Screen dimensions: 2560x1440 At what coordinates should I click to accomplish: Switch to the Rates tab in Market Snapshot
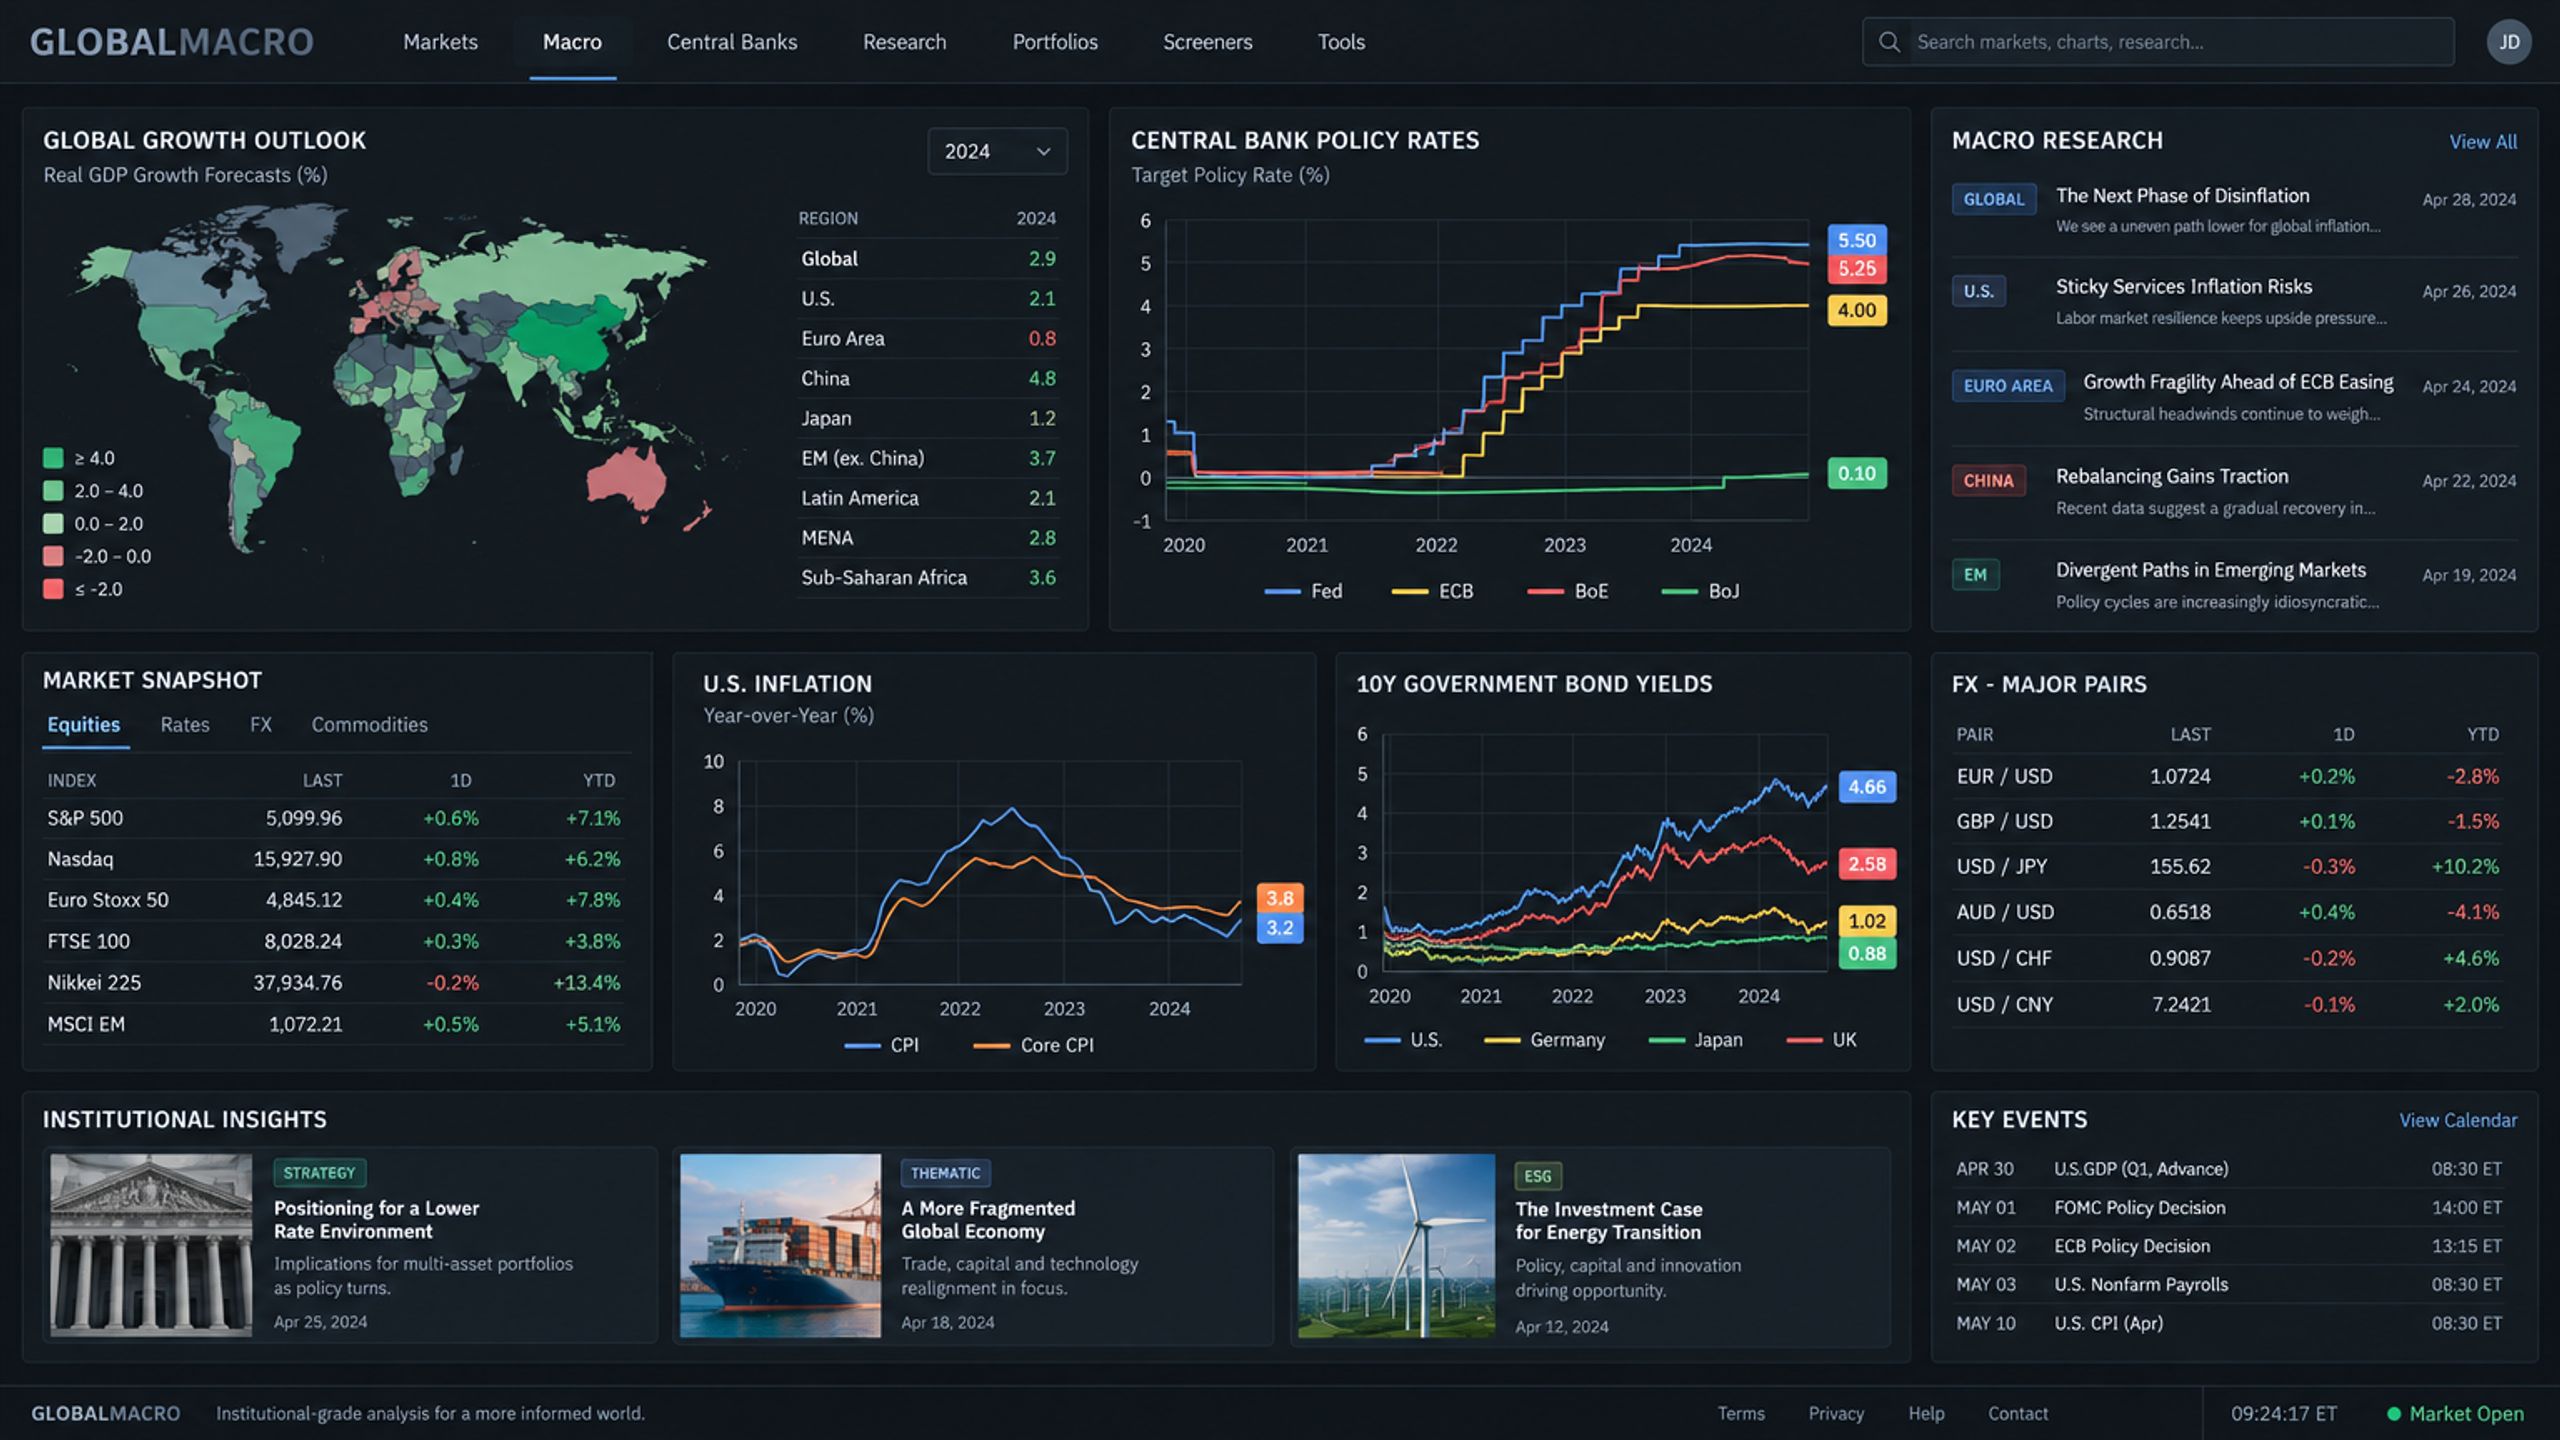click(185, 725)
